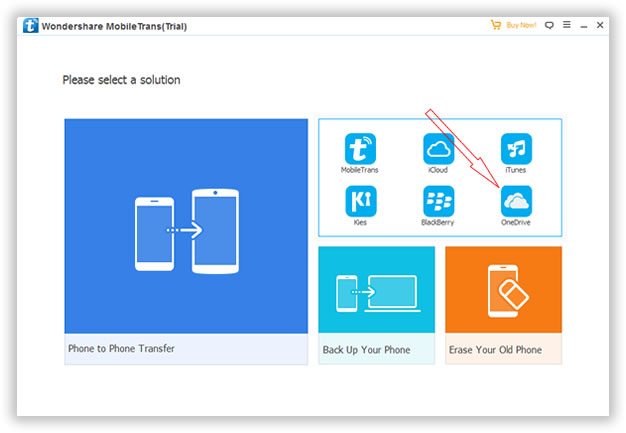This screenshot has width=626, height=433.
Task: Open the hamburger menu icon
Action: (567, 25)
